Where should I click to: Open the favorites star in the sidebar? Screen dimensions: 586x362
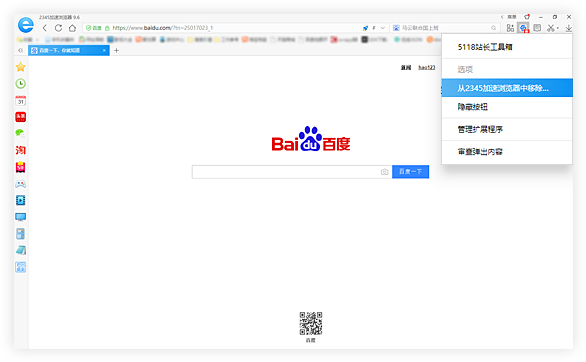21,67
